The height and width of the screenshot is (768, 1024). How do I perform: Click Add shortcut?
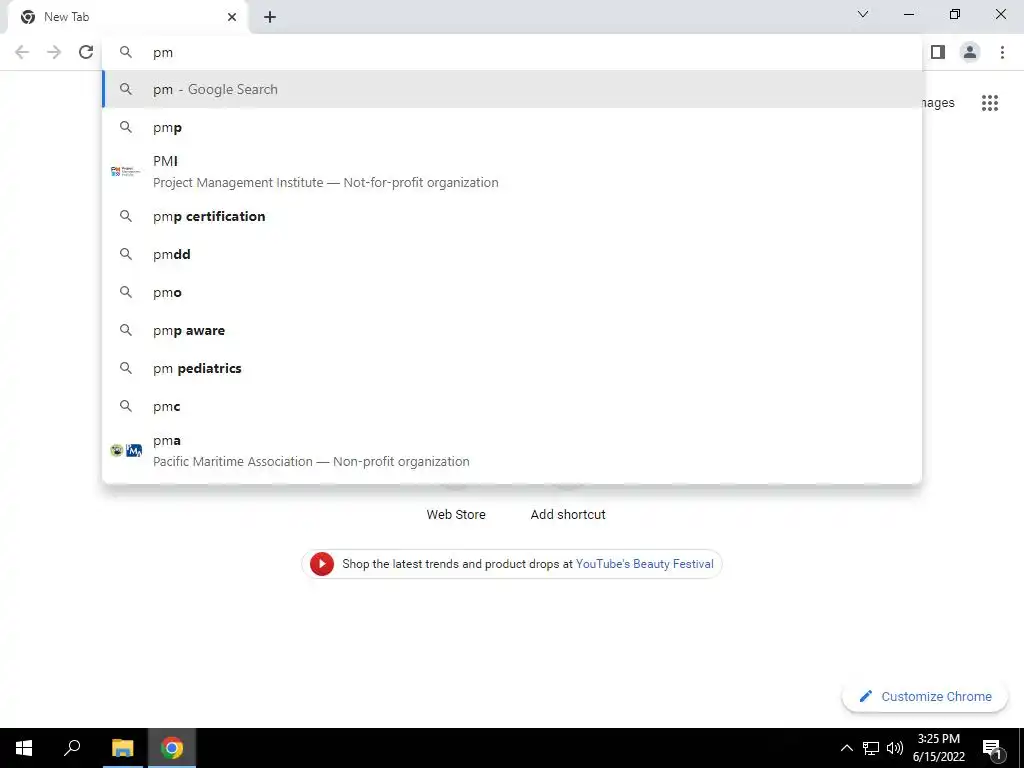(568, 514)
